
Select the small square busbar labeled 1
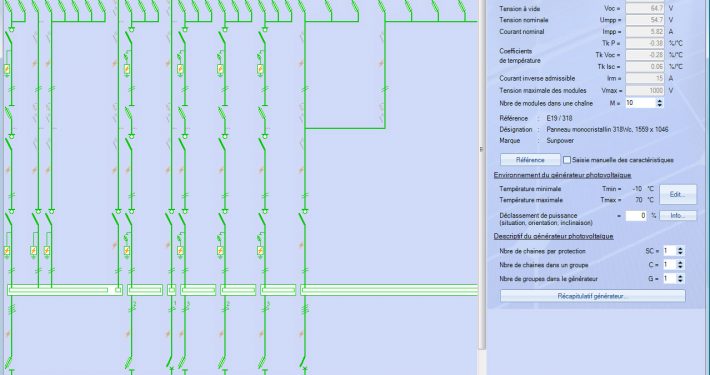click(x=172, y=290)
